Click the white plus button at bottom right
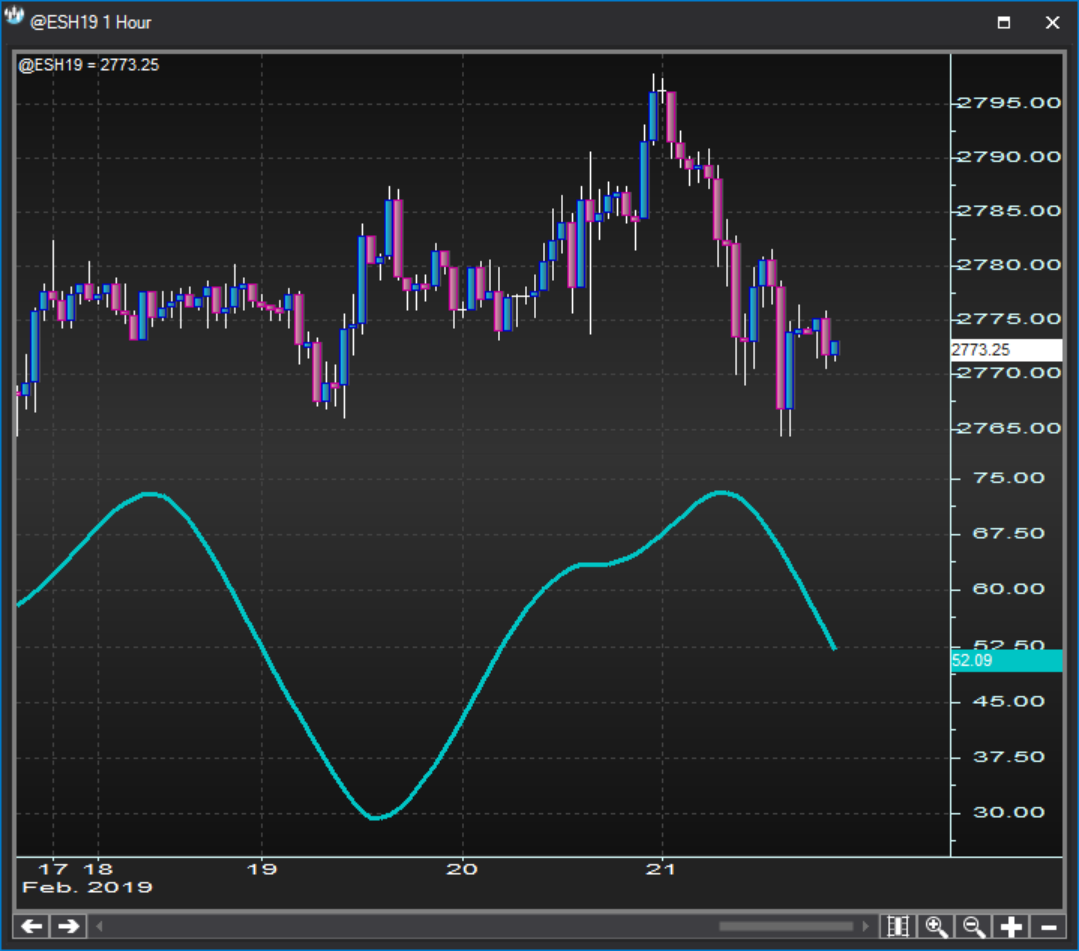 click(x=1012, y=926)
